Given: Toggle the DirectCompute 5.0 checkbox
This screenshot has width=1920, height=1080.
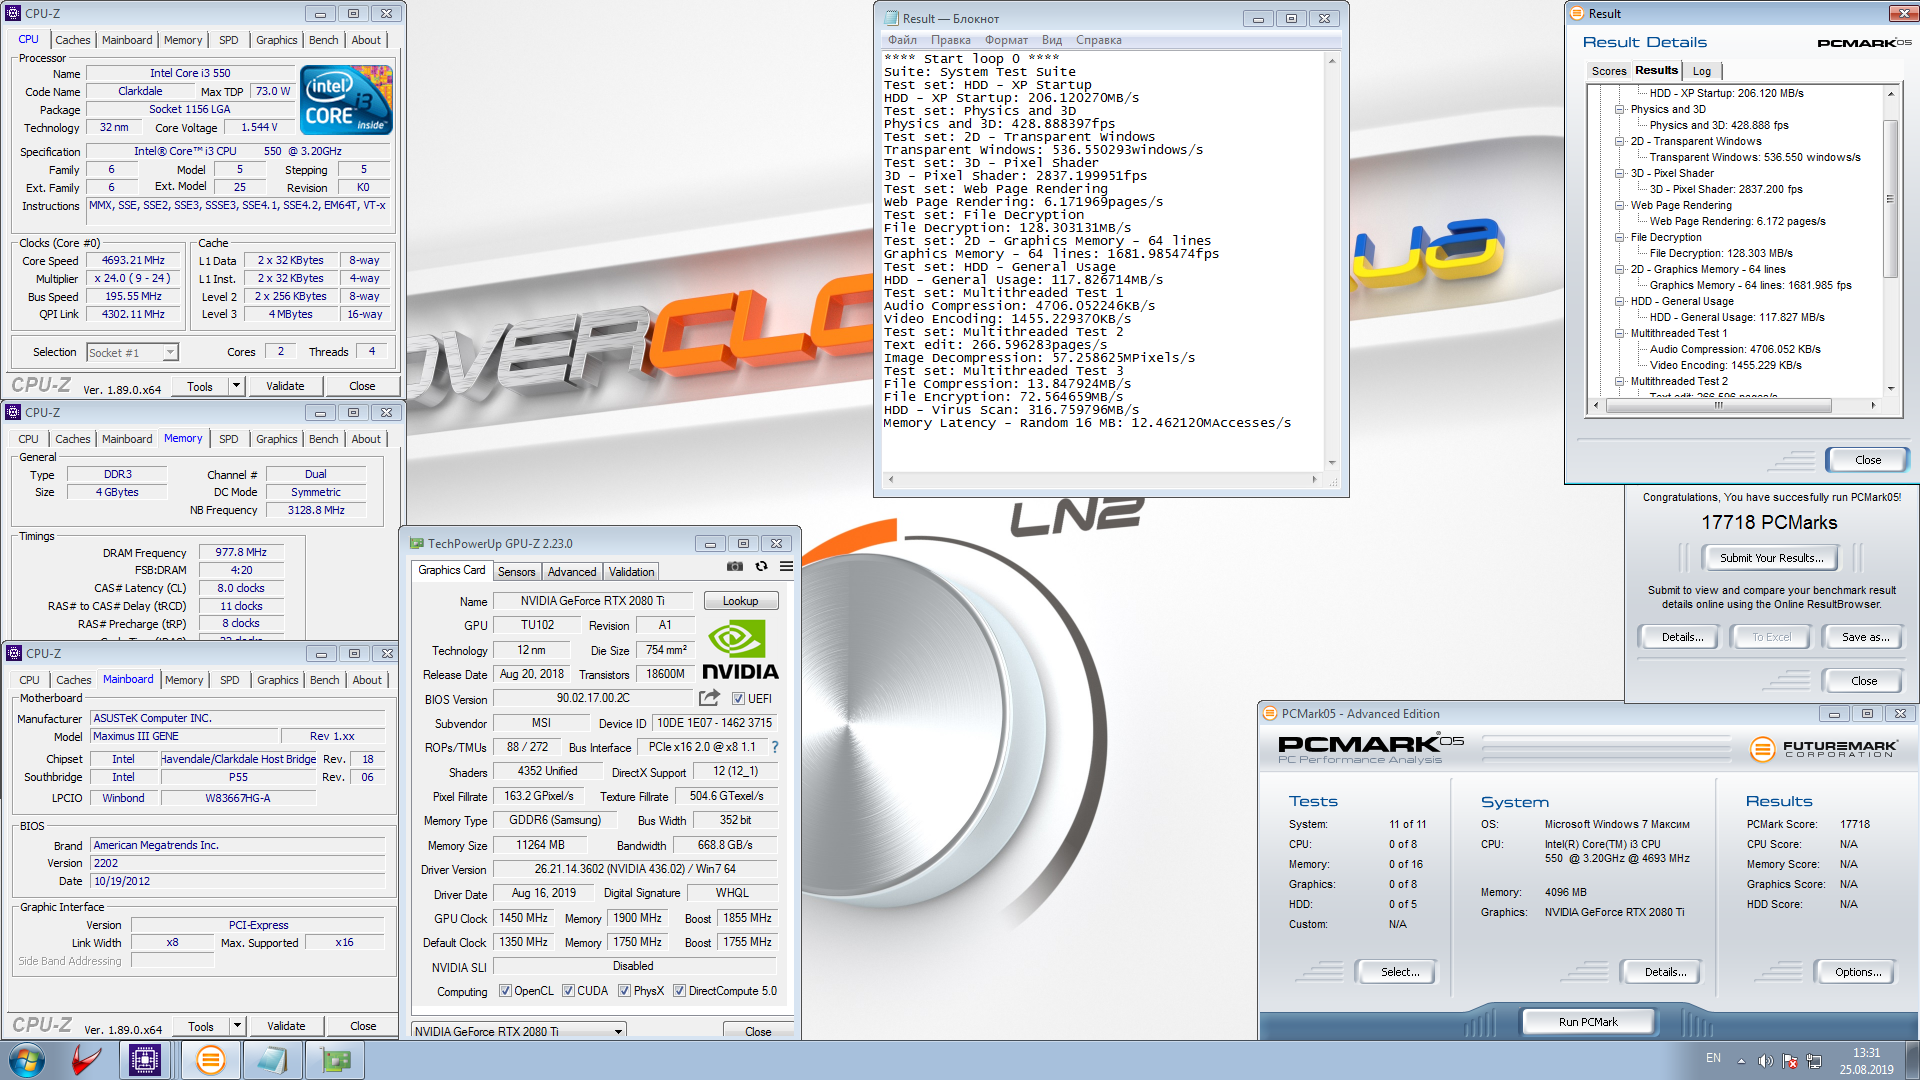Looking at the screenshot, I should [x=679, y=991].
